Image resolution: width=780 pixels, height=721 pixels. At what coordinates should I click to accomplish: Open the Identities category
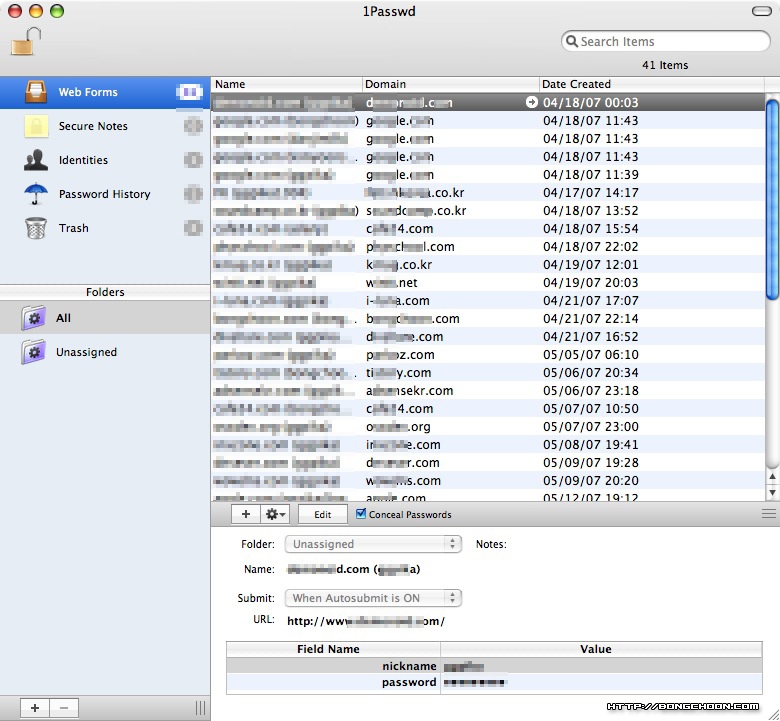point(105,160)
